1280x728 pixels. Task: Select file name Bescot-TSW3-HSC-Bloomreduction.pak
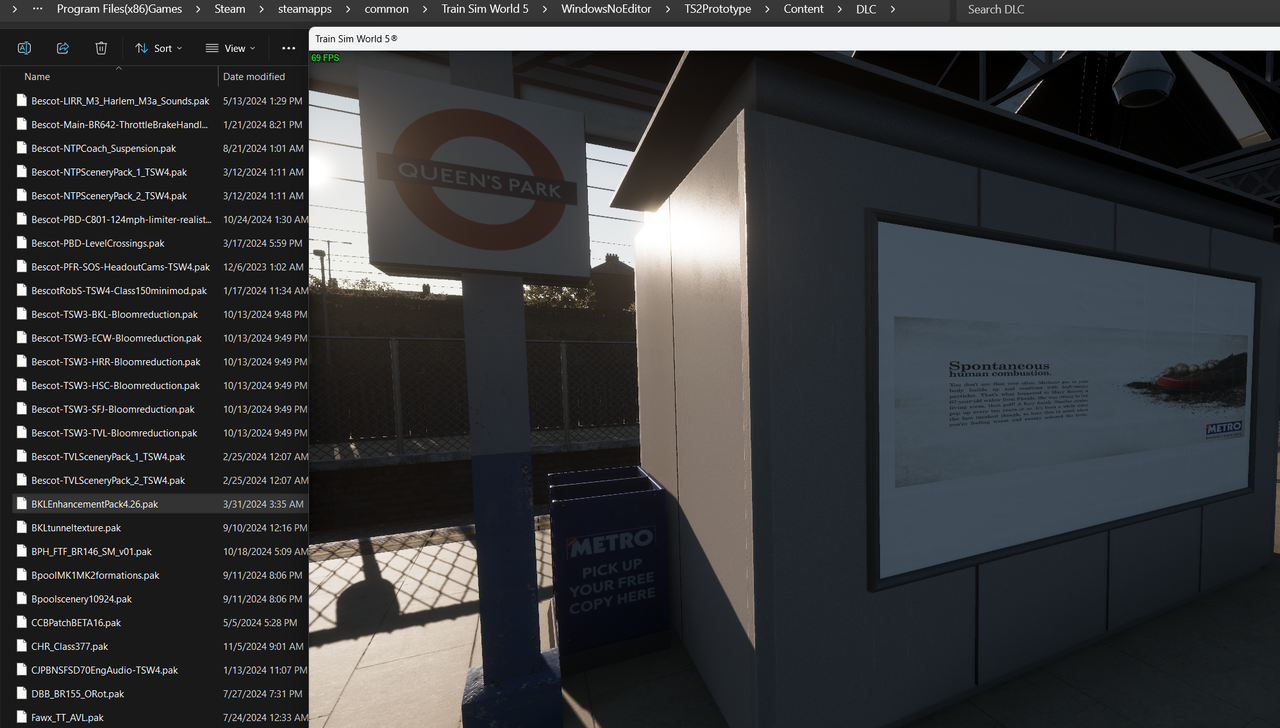115,386
